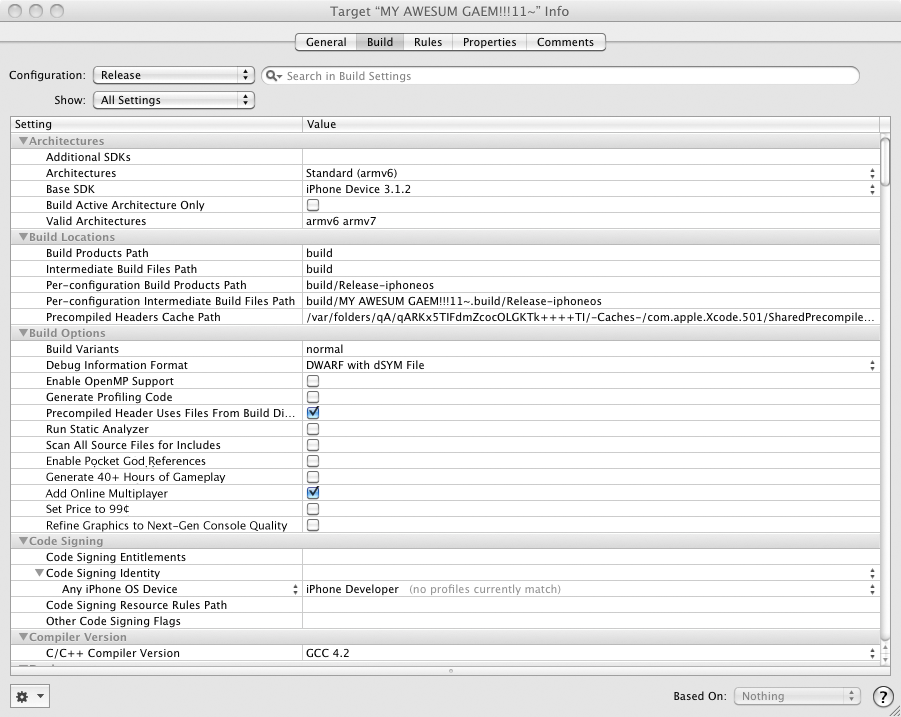
Task: Enable Pocket God References checkbox
Action: [313, 461]
